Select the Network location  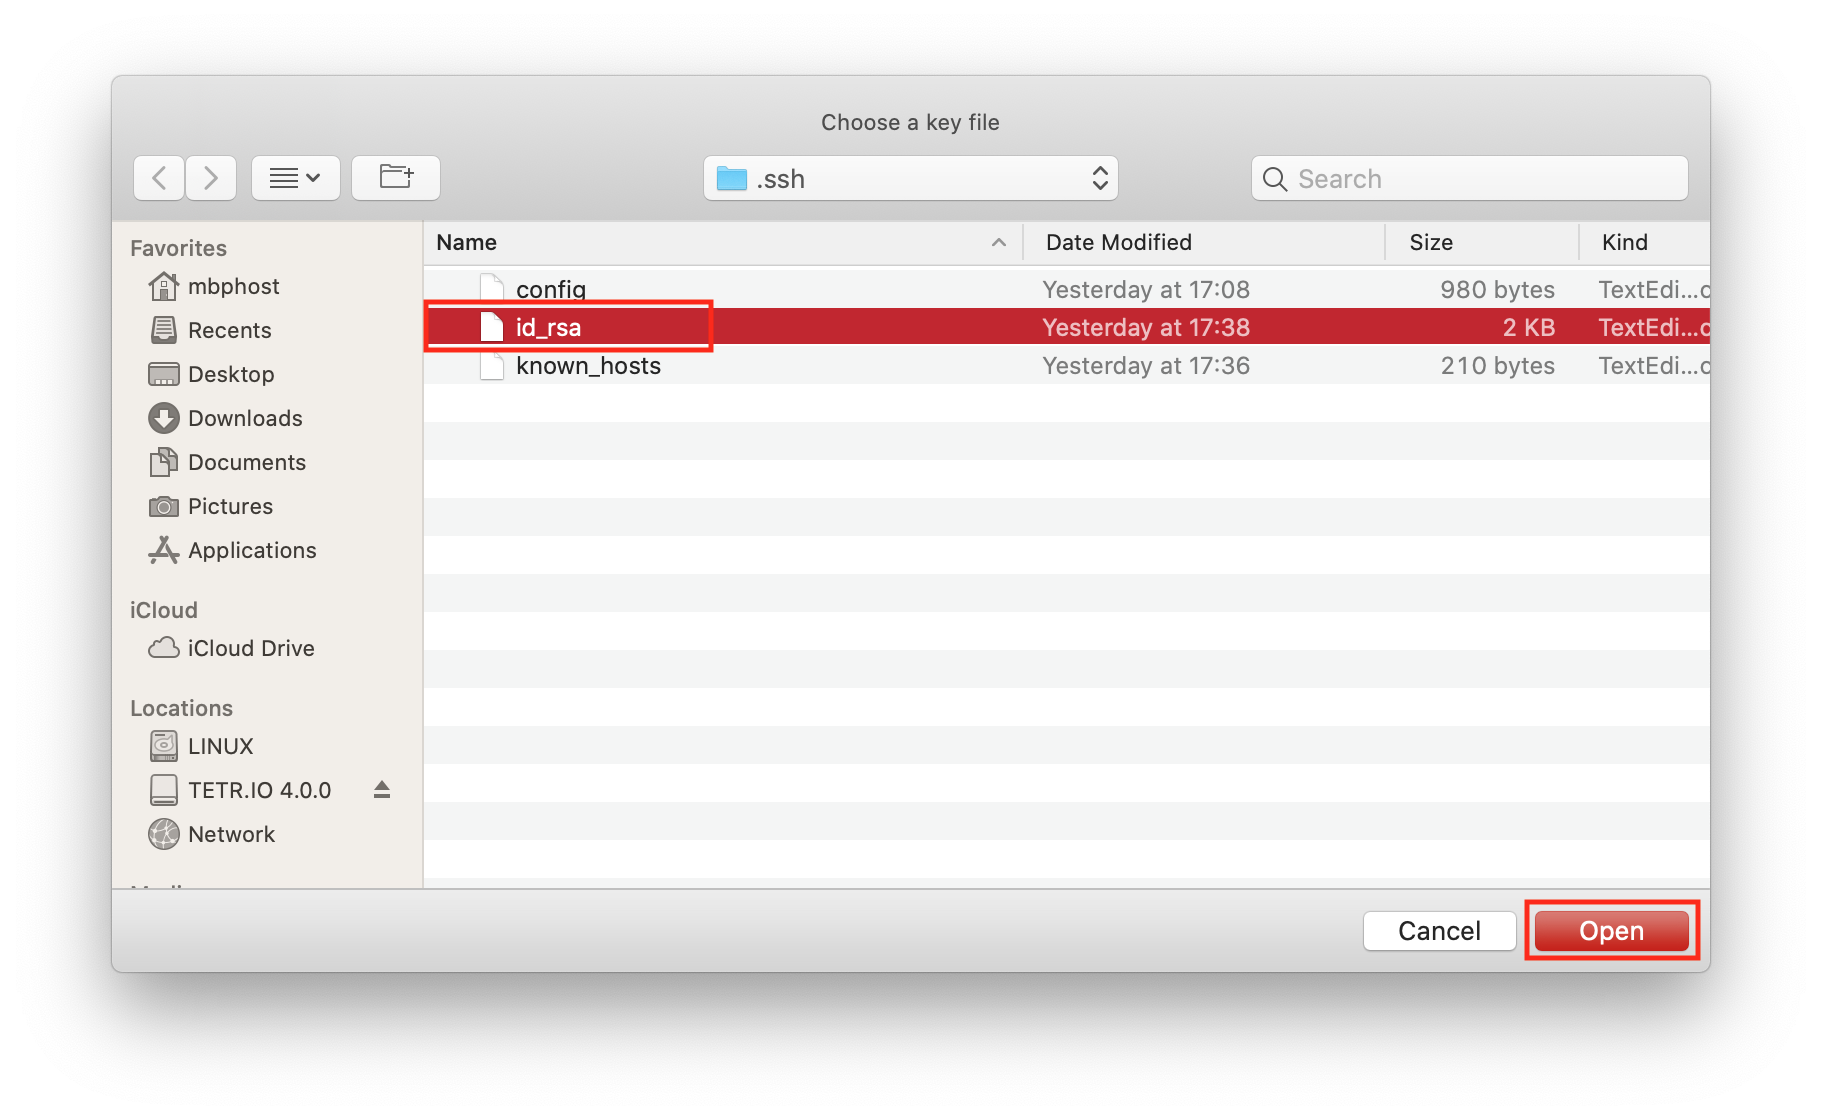point(230,834)
